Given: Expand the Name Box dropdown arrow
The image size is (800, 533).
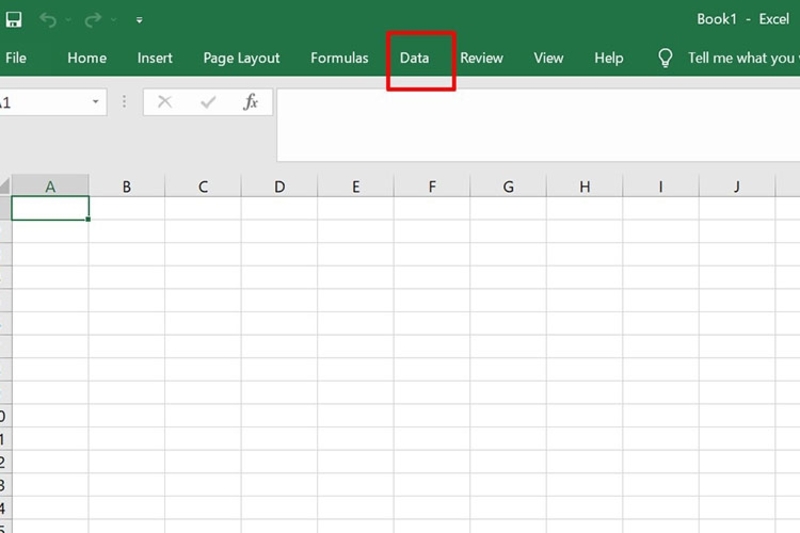Looking at the screenshot, I should click(x=95, y=101).
